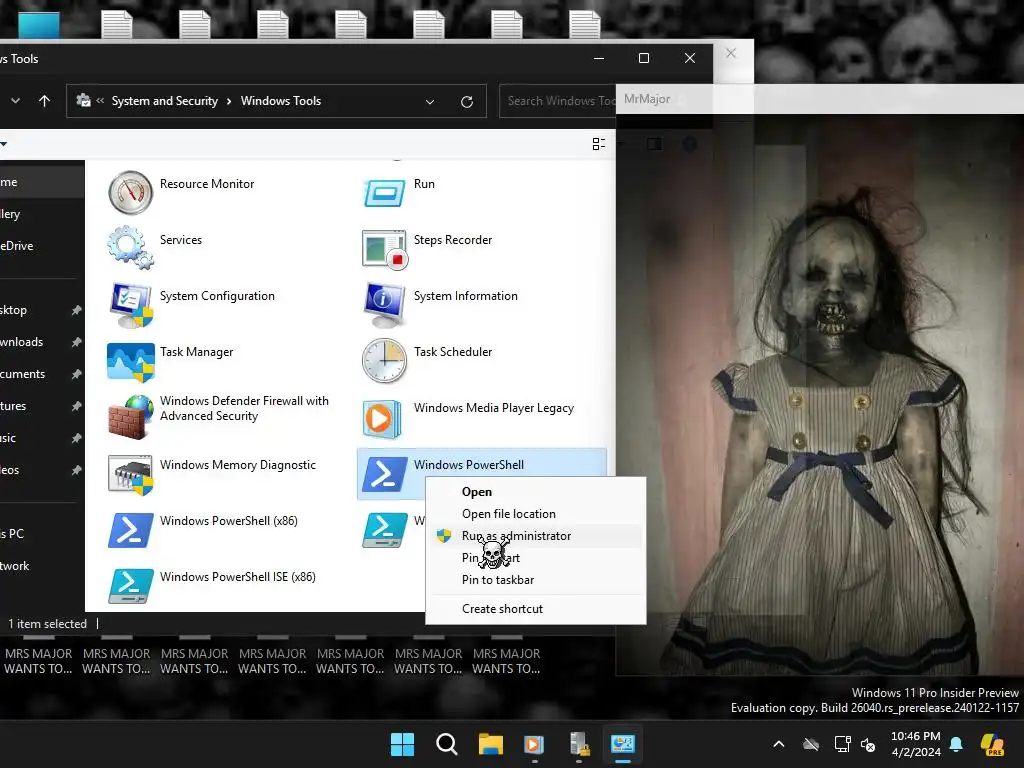Select the Windows Media Player Legacy icon
The width and height of the screenshot is (1024, 768).
click(382, 418)
